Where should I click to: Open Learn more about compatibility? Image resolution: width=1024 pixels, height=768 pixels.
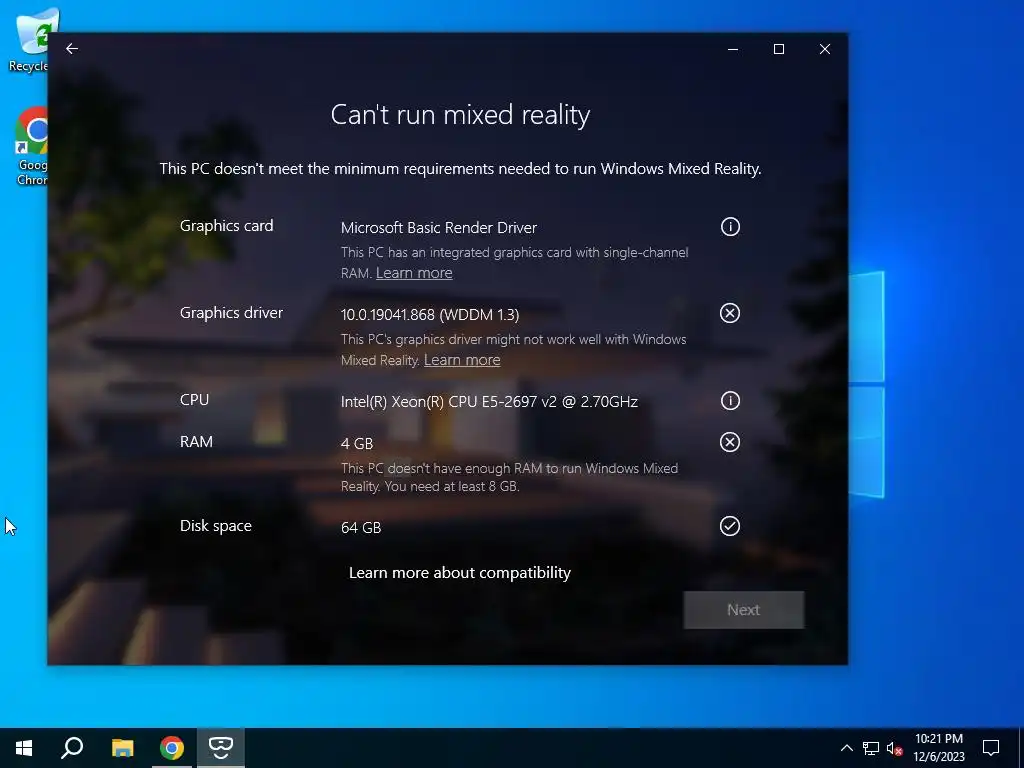[460, 573]
